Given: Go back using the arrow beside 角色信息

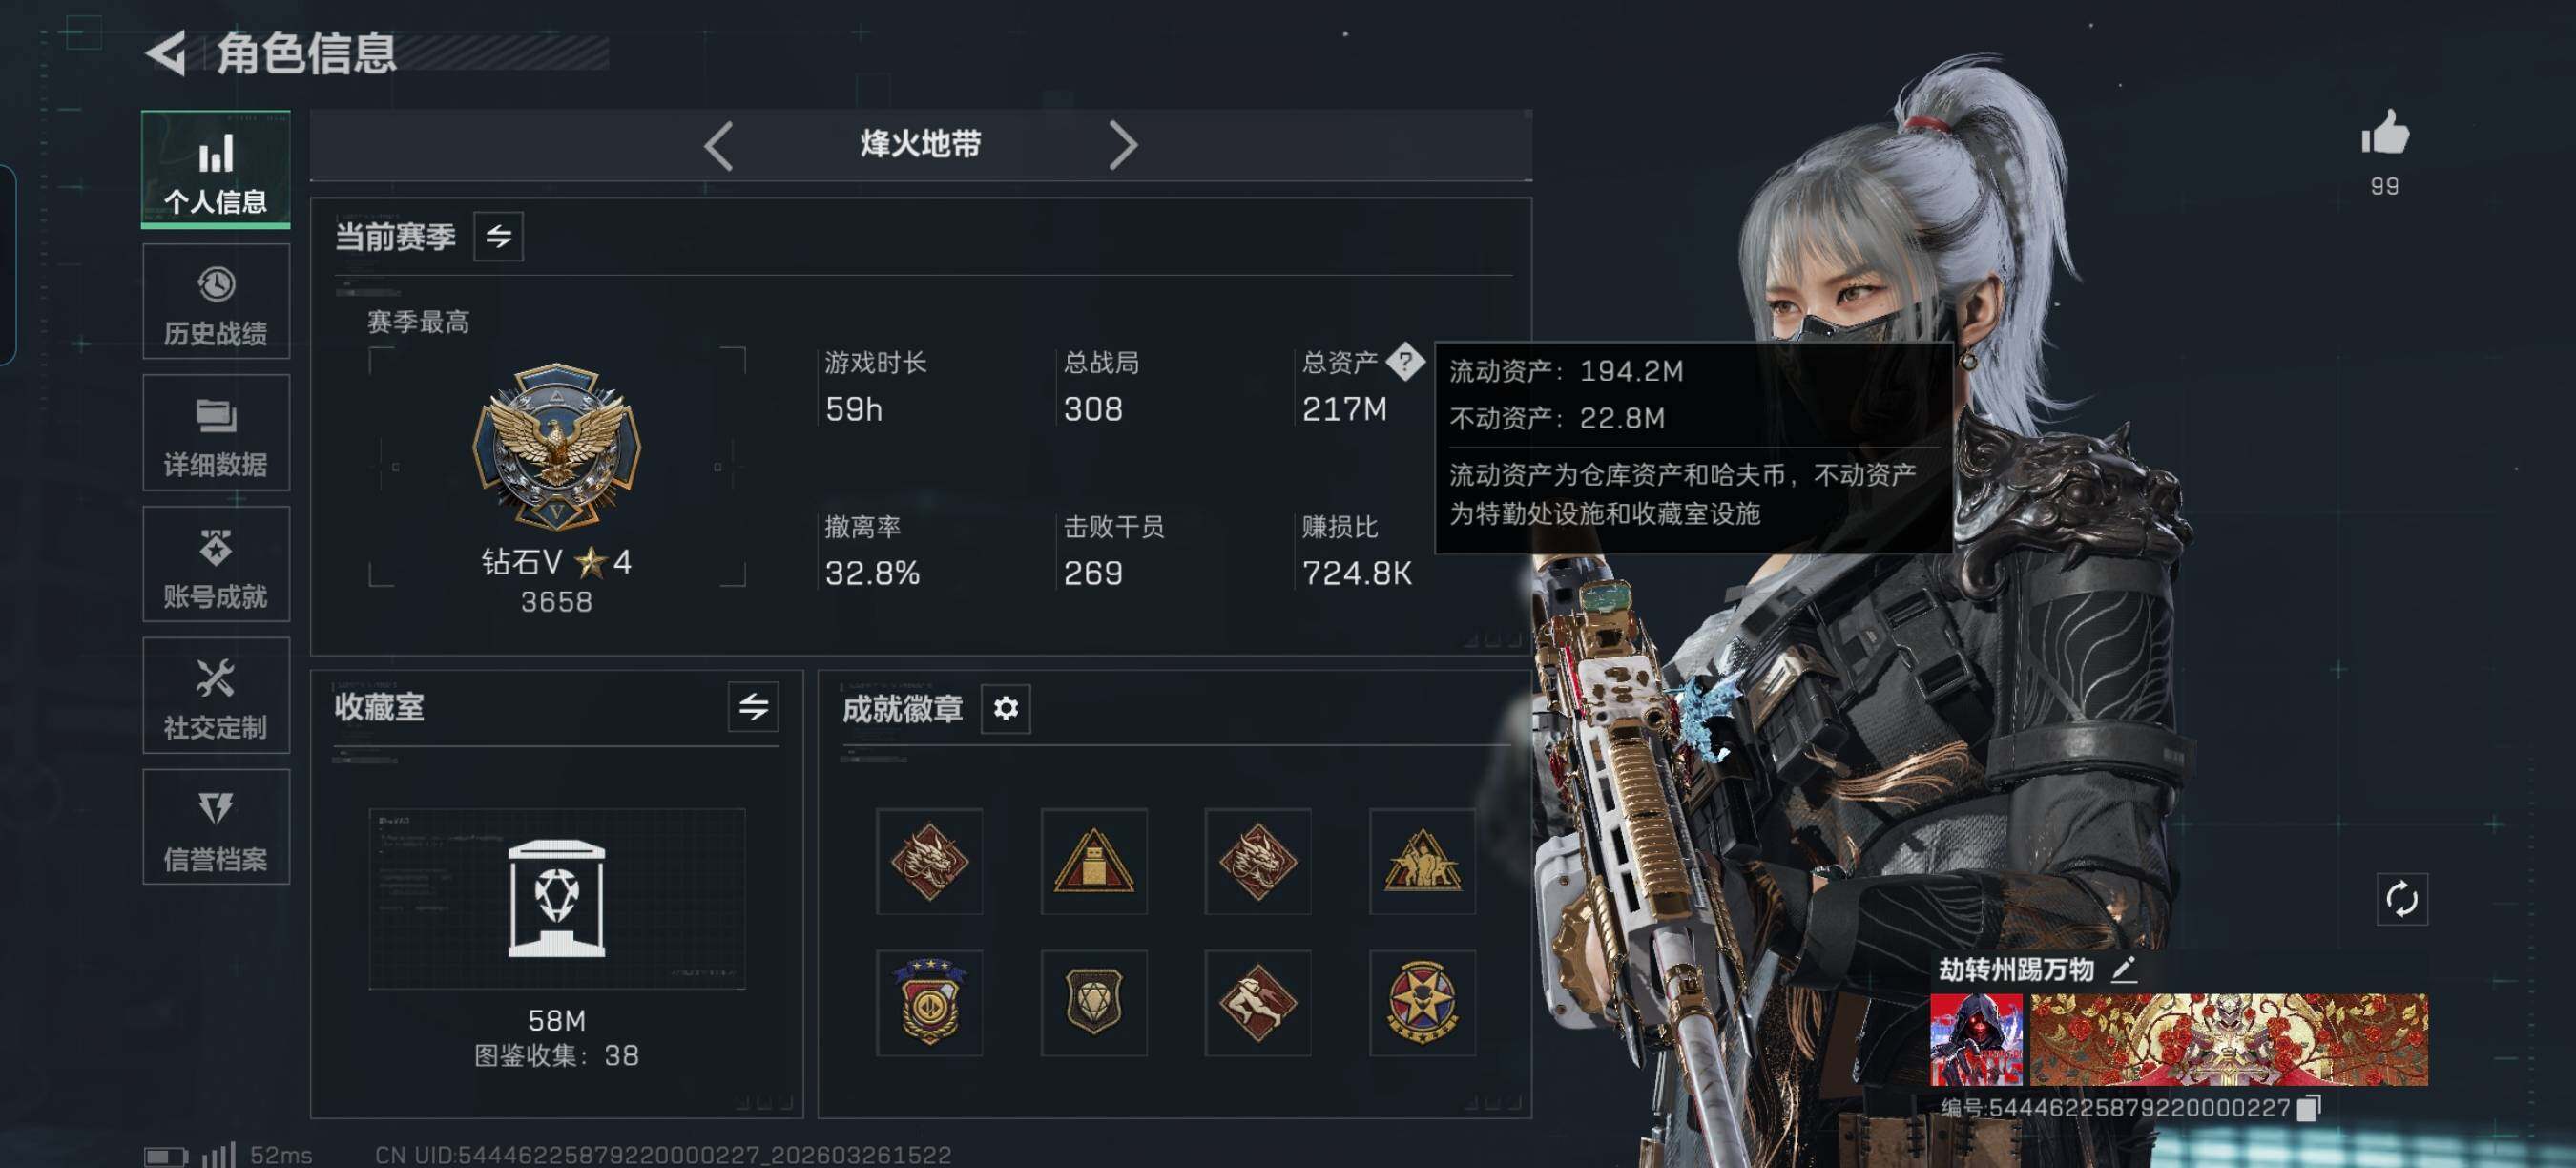Looking at the screenshot, I should (x=166, y=53).
